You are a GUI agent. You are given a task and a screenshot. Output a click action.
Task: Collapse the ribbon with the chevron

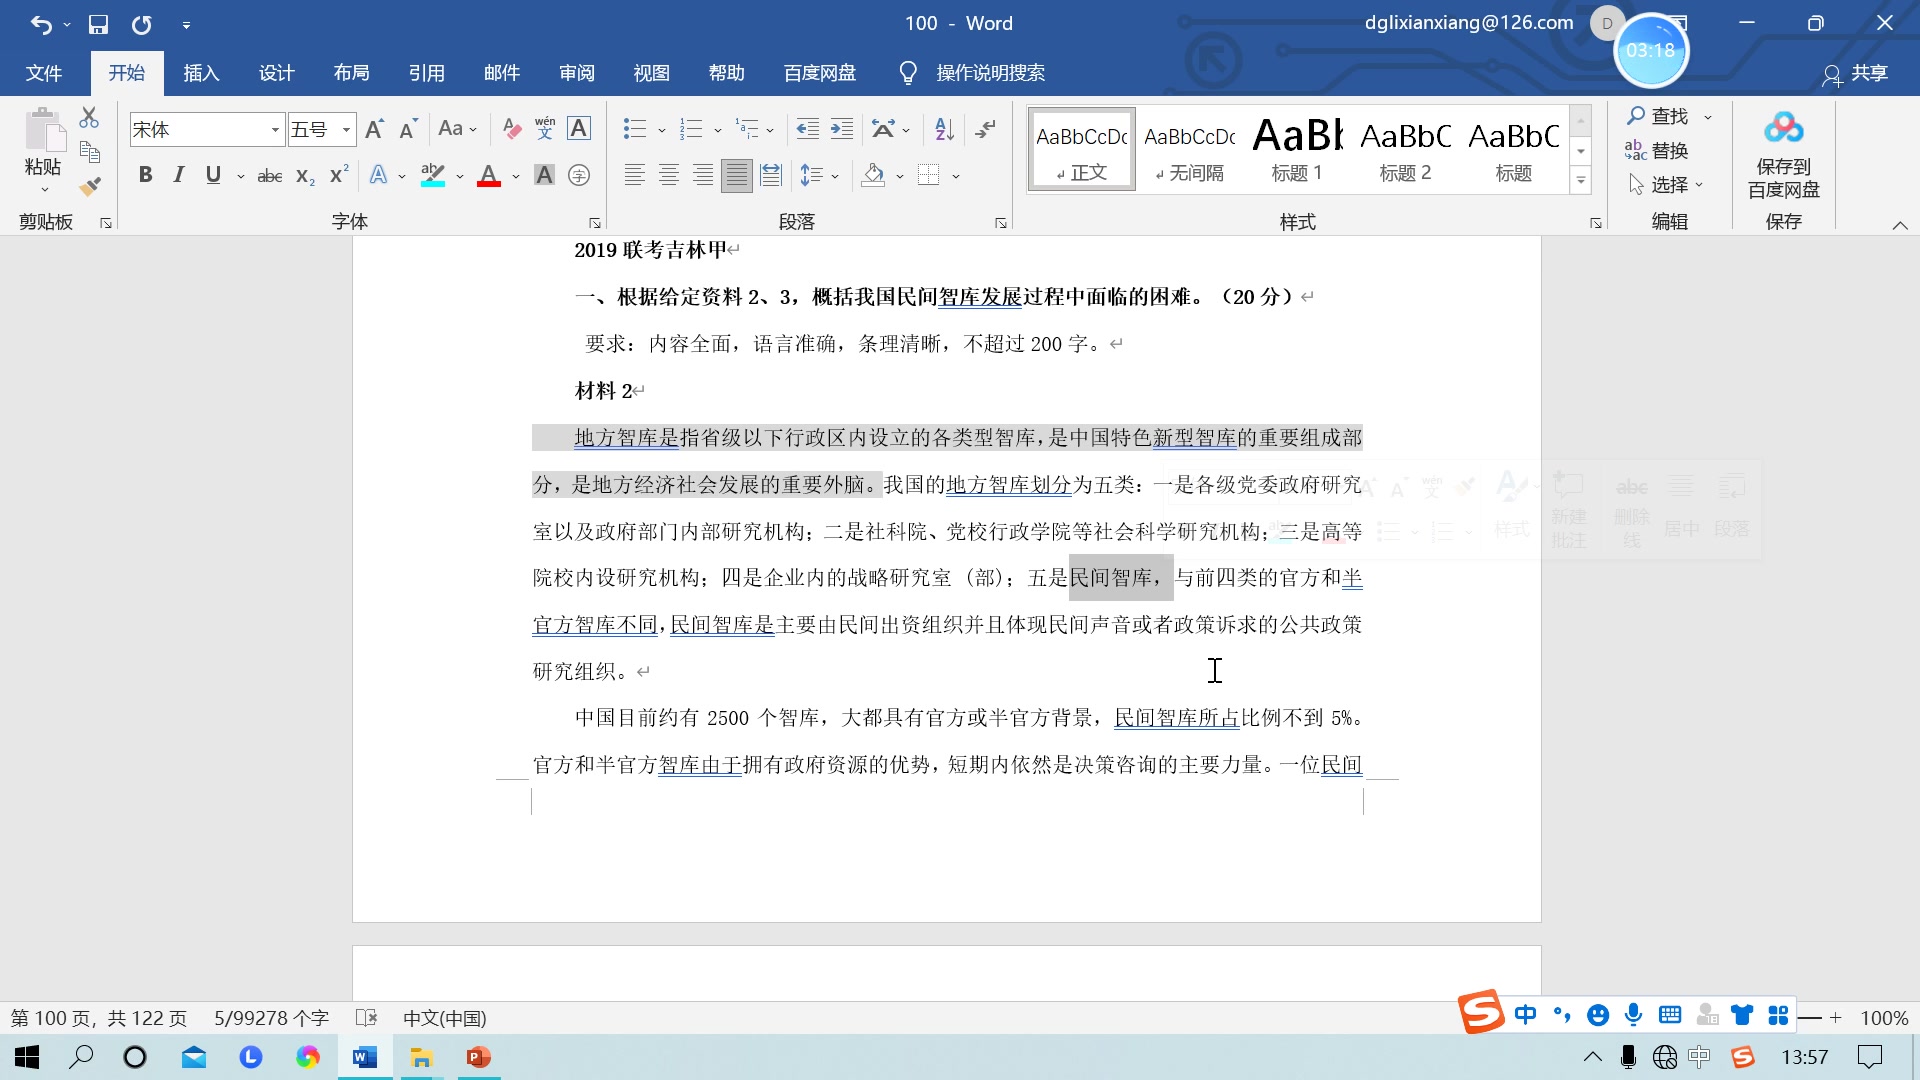click(1900, 225)
